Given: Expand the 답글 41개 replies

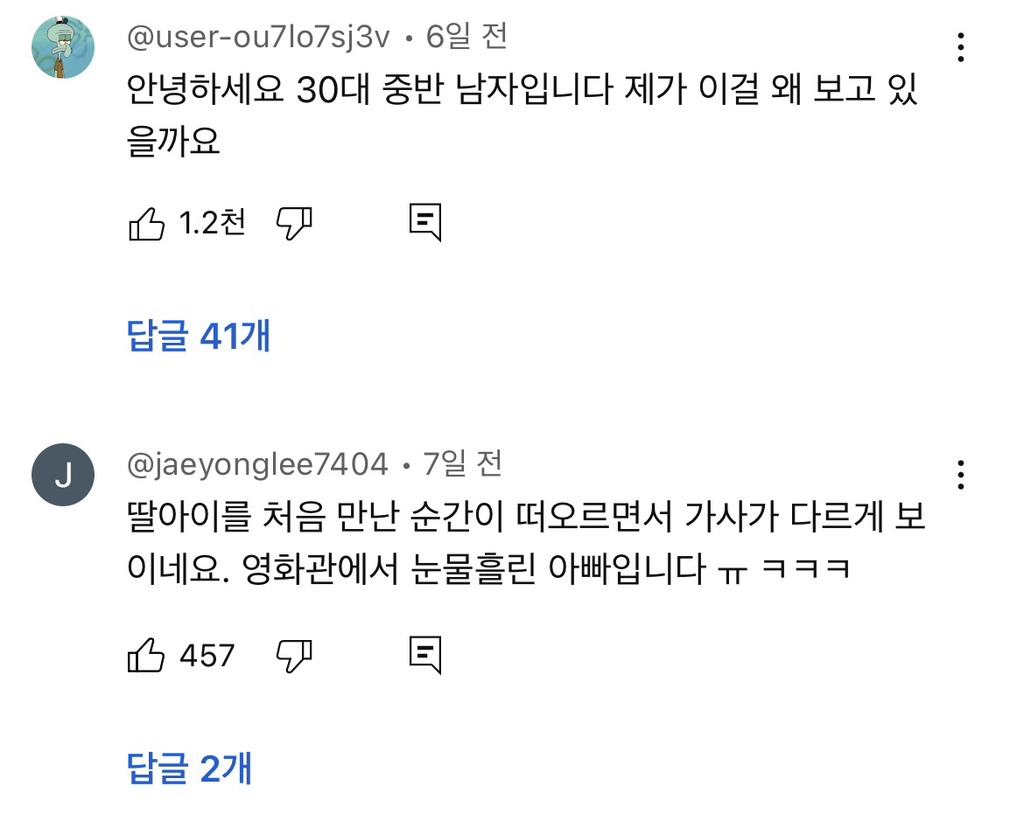Looking at the screenshot, I should click(x=199, y=336).
